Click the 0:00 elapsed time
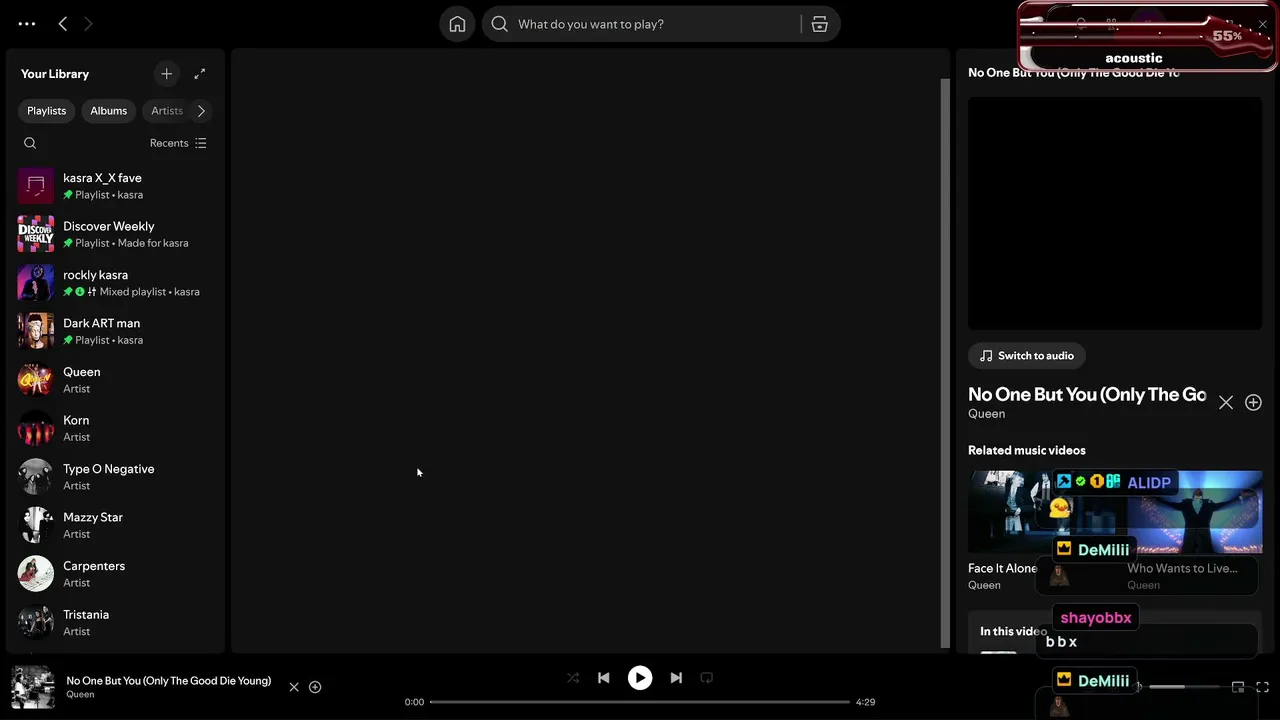This screenshot has height=720, width=1280. click(414, 702)
